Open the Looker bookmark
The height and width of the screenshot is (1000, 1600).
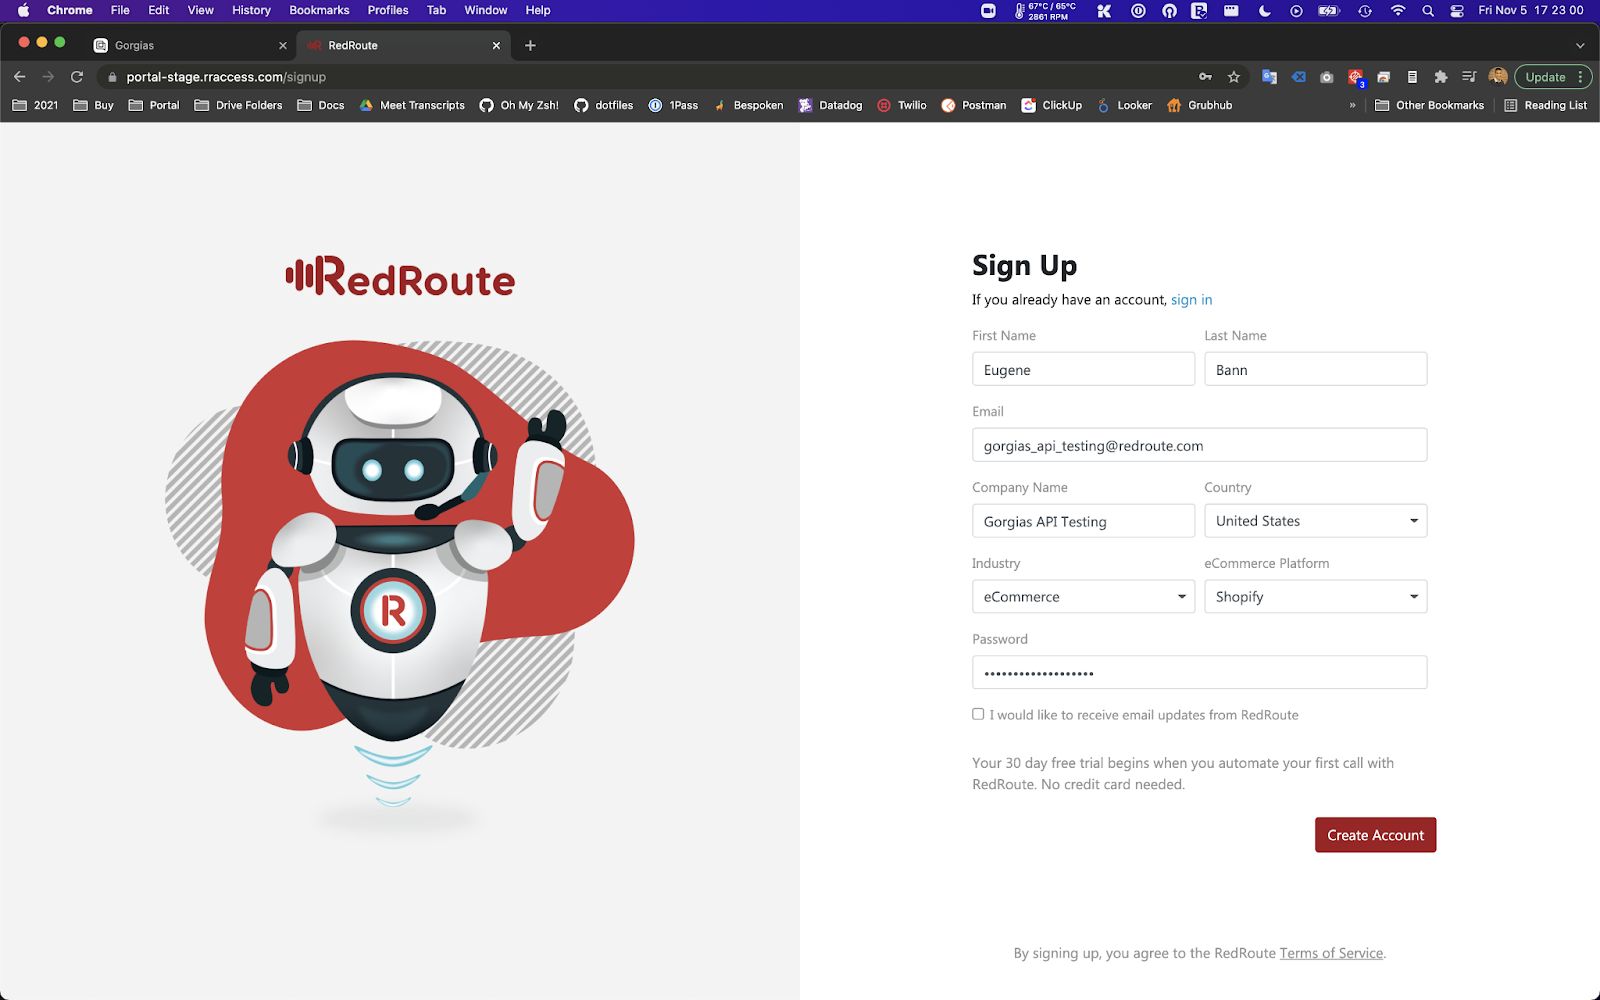pos(1124,105)
